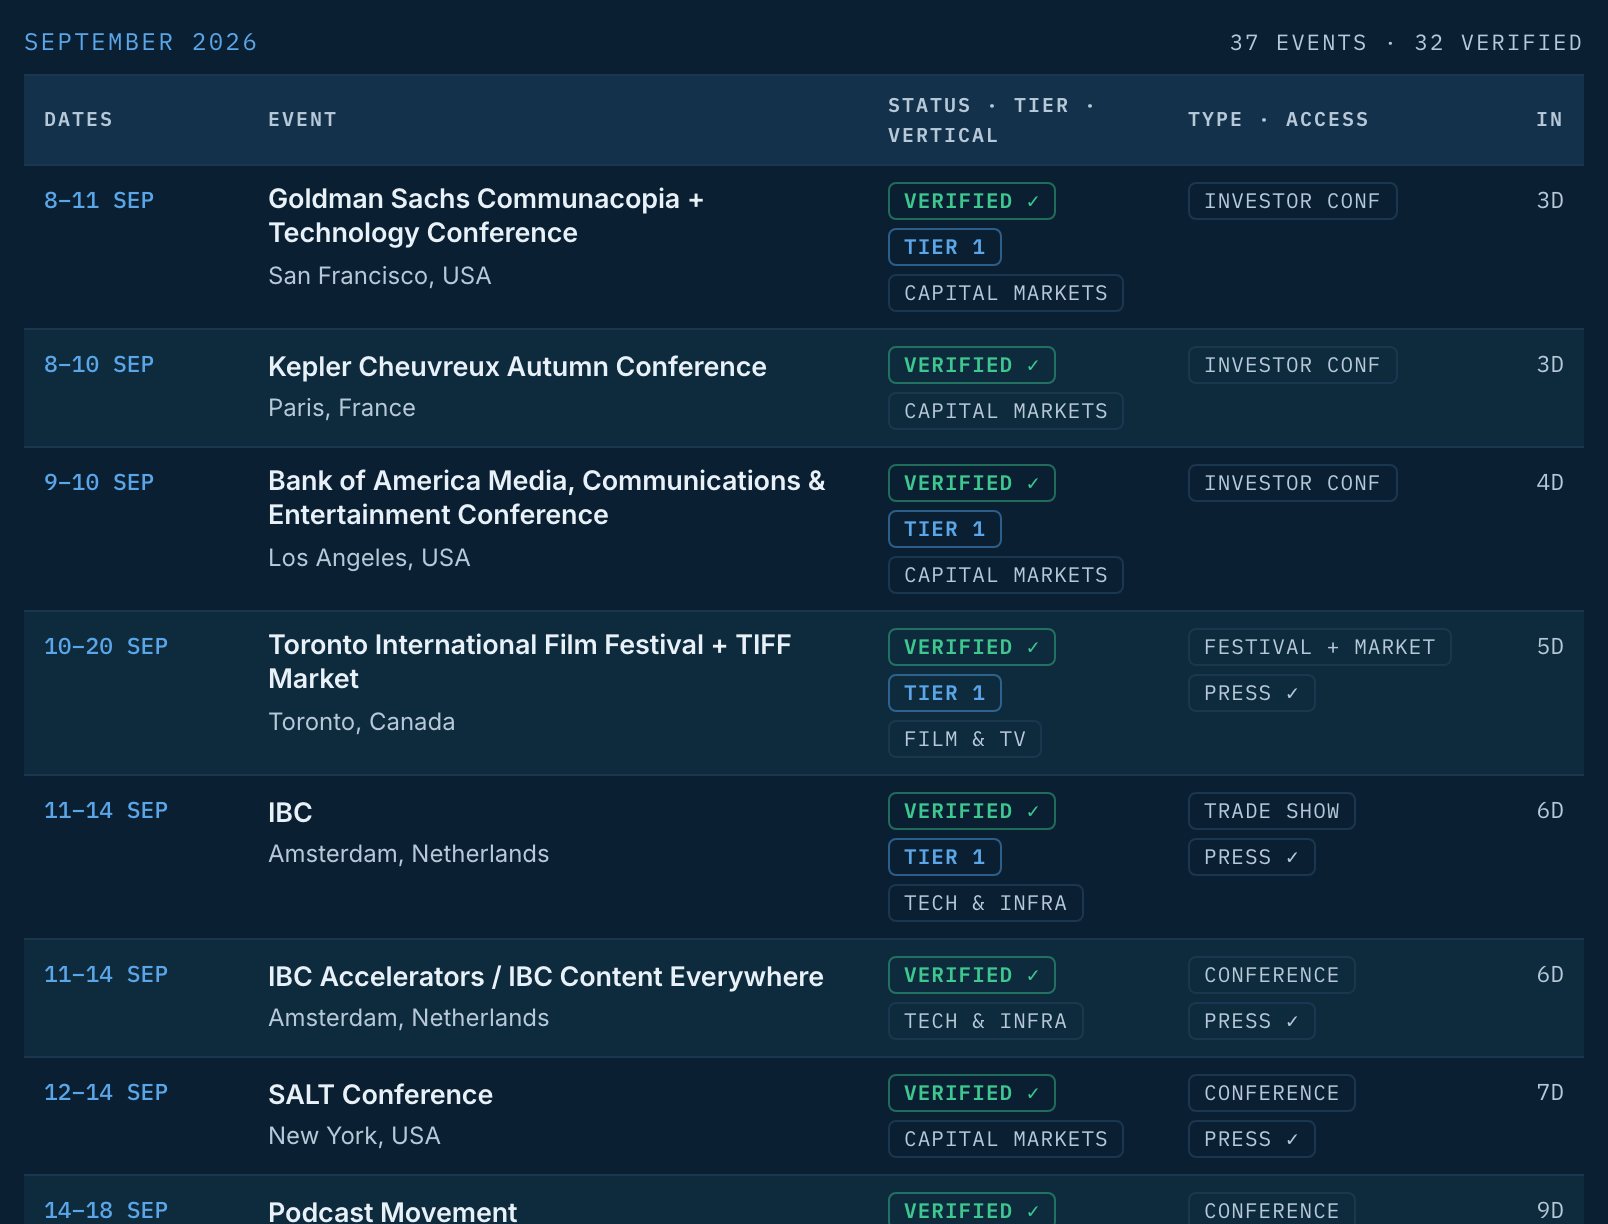Click the TRADE SHOW type tag
This screenshot has width=1608, height=1224.
pyautogui.click(x=1272, y=811)
